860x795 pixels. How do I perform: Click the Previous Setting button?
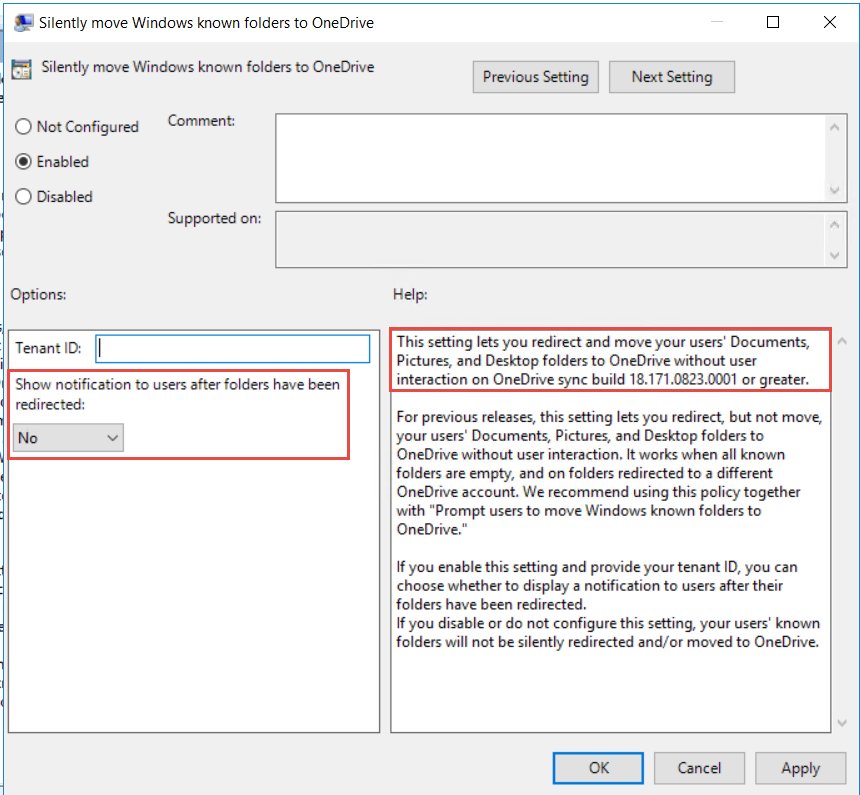[x=535, y=77]
